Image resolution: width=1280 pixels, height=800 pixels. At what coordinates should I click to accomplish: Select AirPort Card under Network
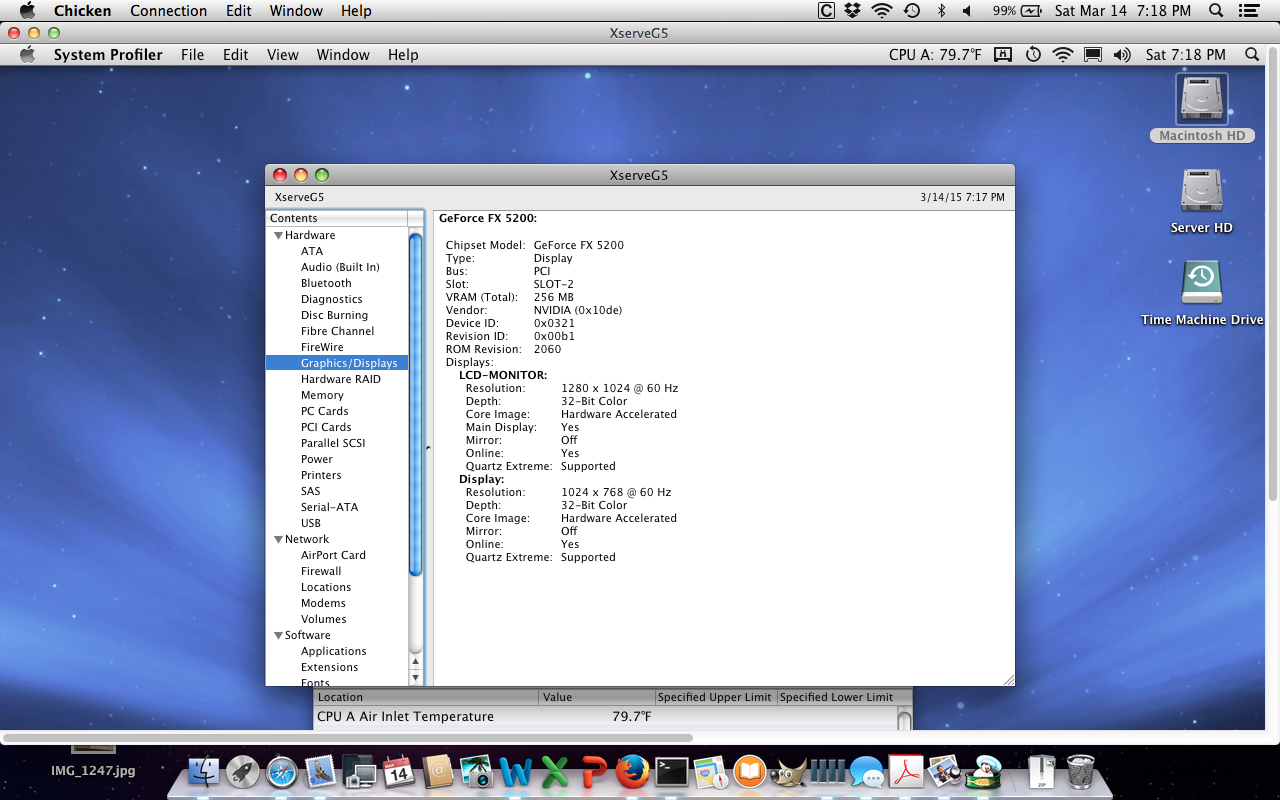[333, 555]
